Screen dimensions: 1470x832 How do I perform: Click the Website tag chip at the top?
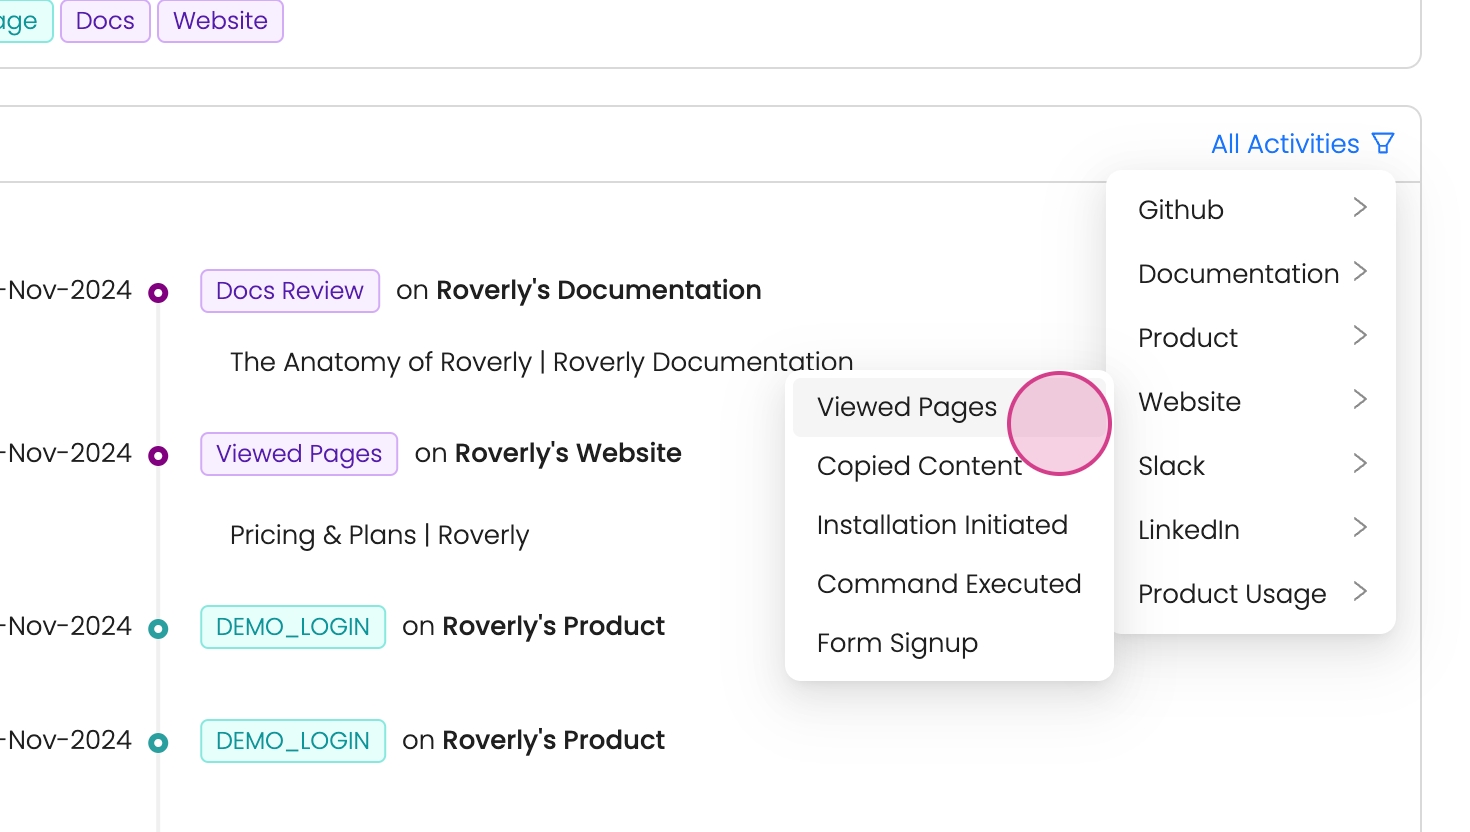(x=220, y=21)
